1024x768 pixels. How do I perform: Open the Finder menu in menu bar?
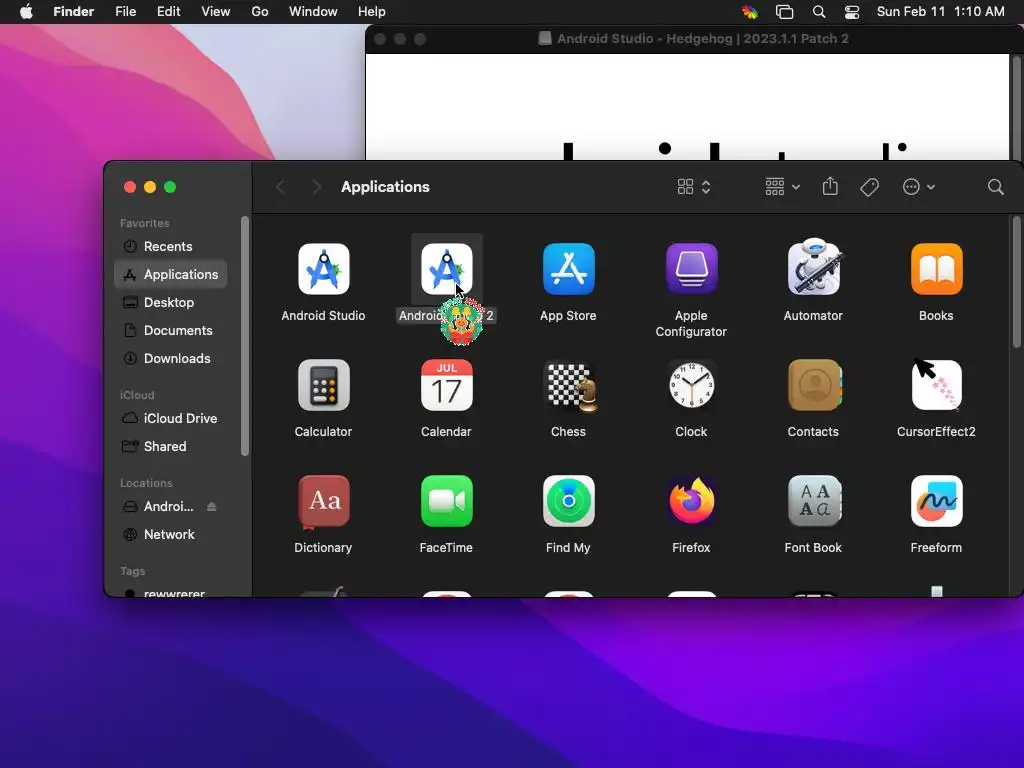tap(74, 12)
